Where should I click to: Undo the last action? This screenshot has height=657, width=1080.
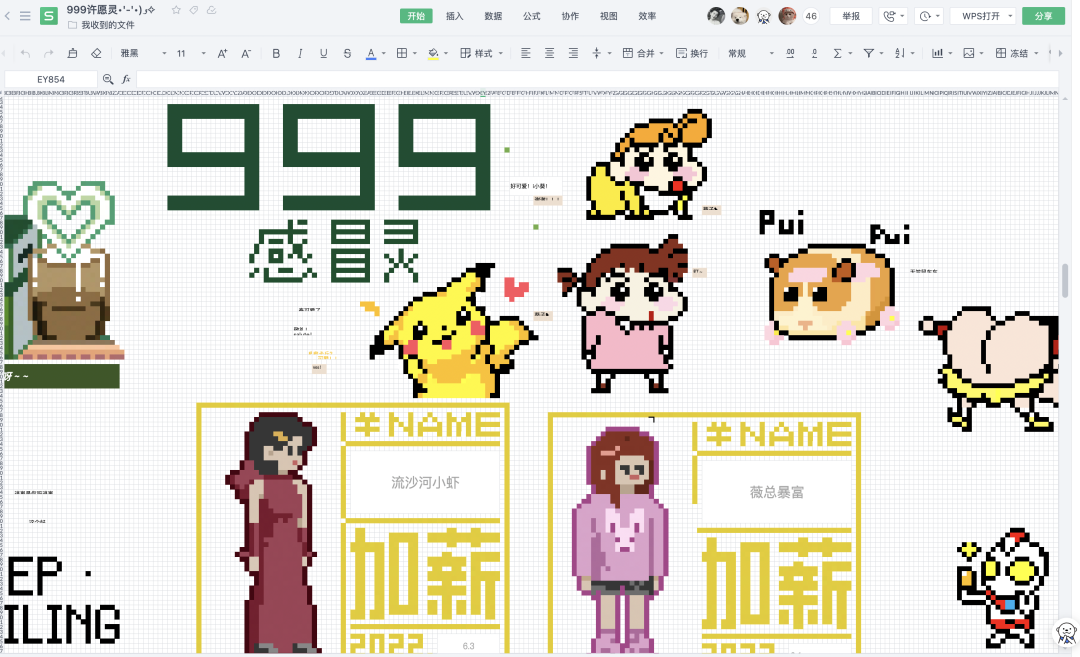click(x=25, y=53)
